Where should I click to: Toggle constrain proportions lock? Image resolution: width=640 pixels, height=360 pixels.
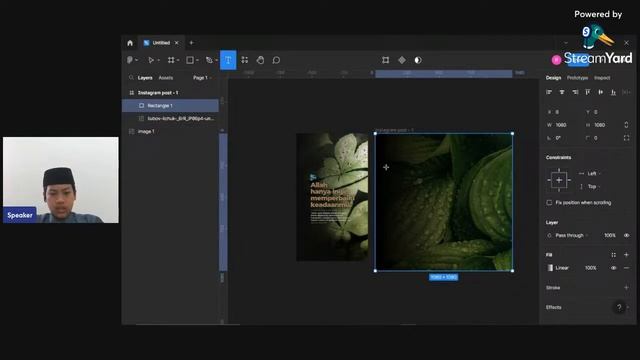tap(627, 125)
